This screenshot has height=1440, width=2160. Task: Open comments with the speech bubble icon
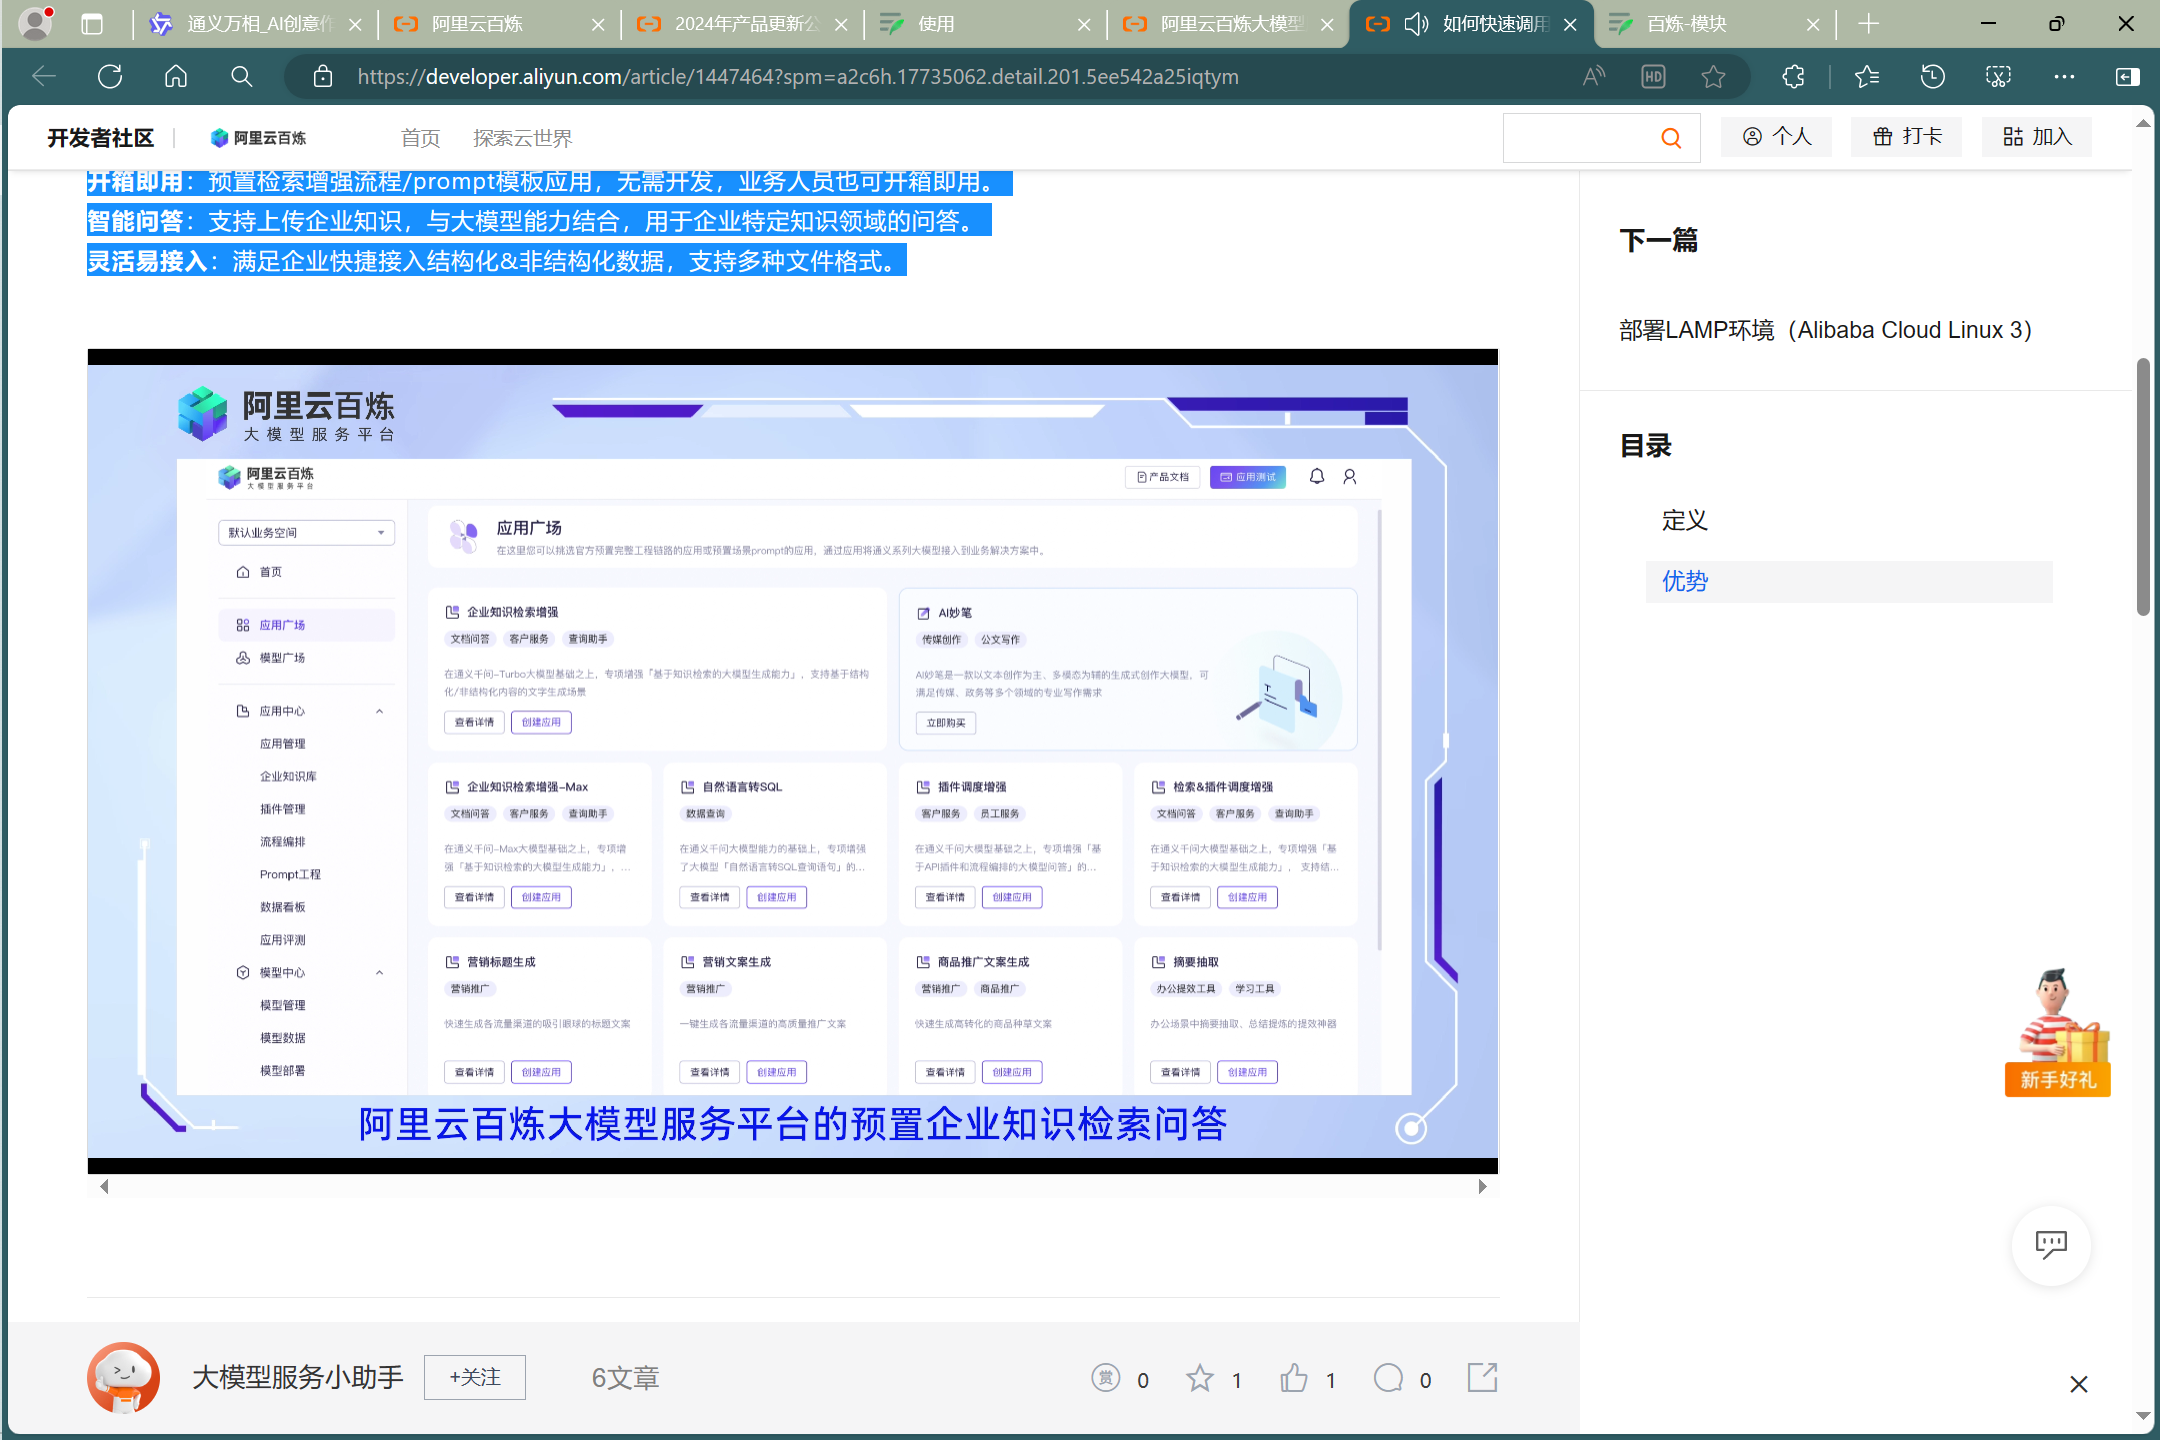point(1388,1378)
